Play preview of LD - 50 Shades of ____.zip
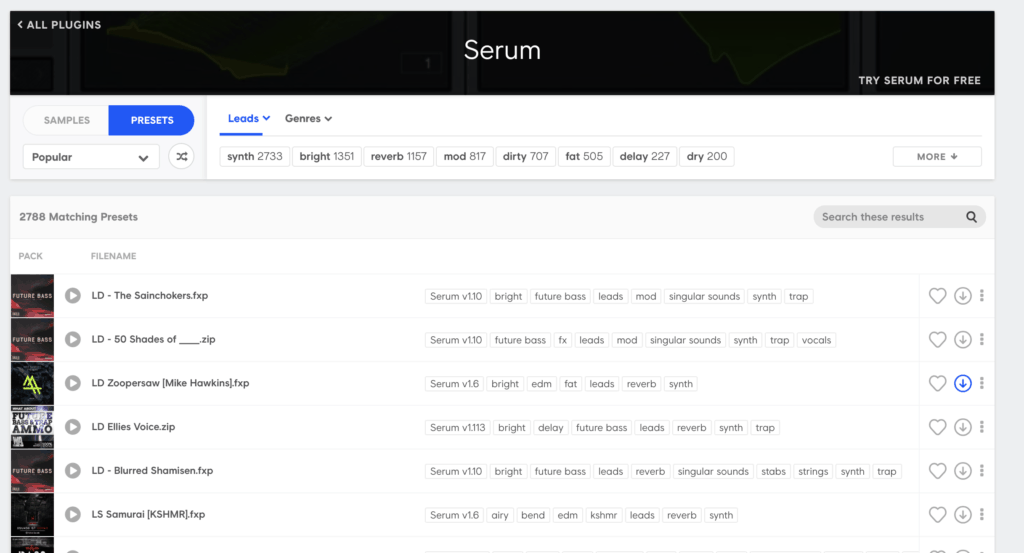The height and width of the screenshot is (553, 1024). (x=72, y=340)
